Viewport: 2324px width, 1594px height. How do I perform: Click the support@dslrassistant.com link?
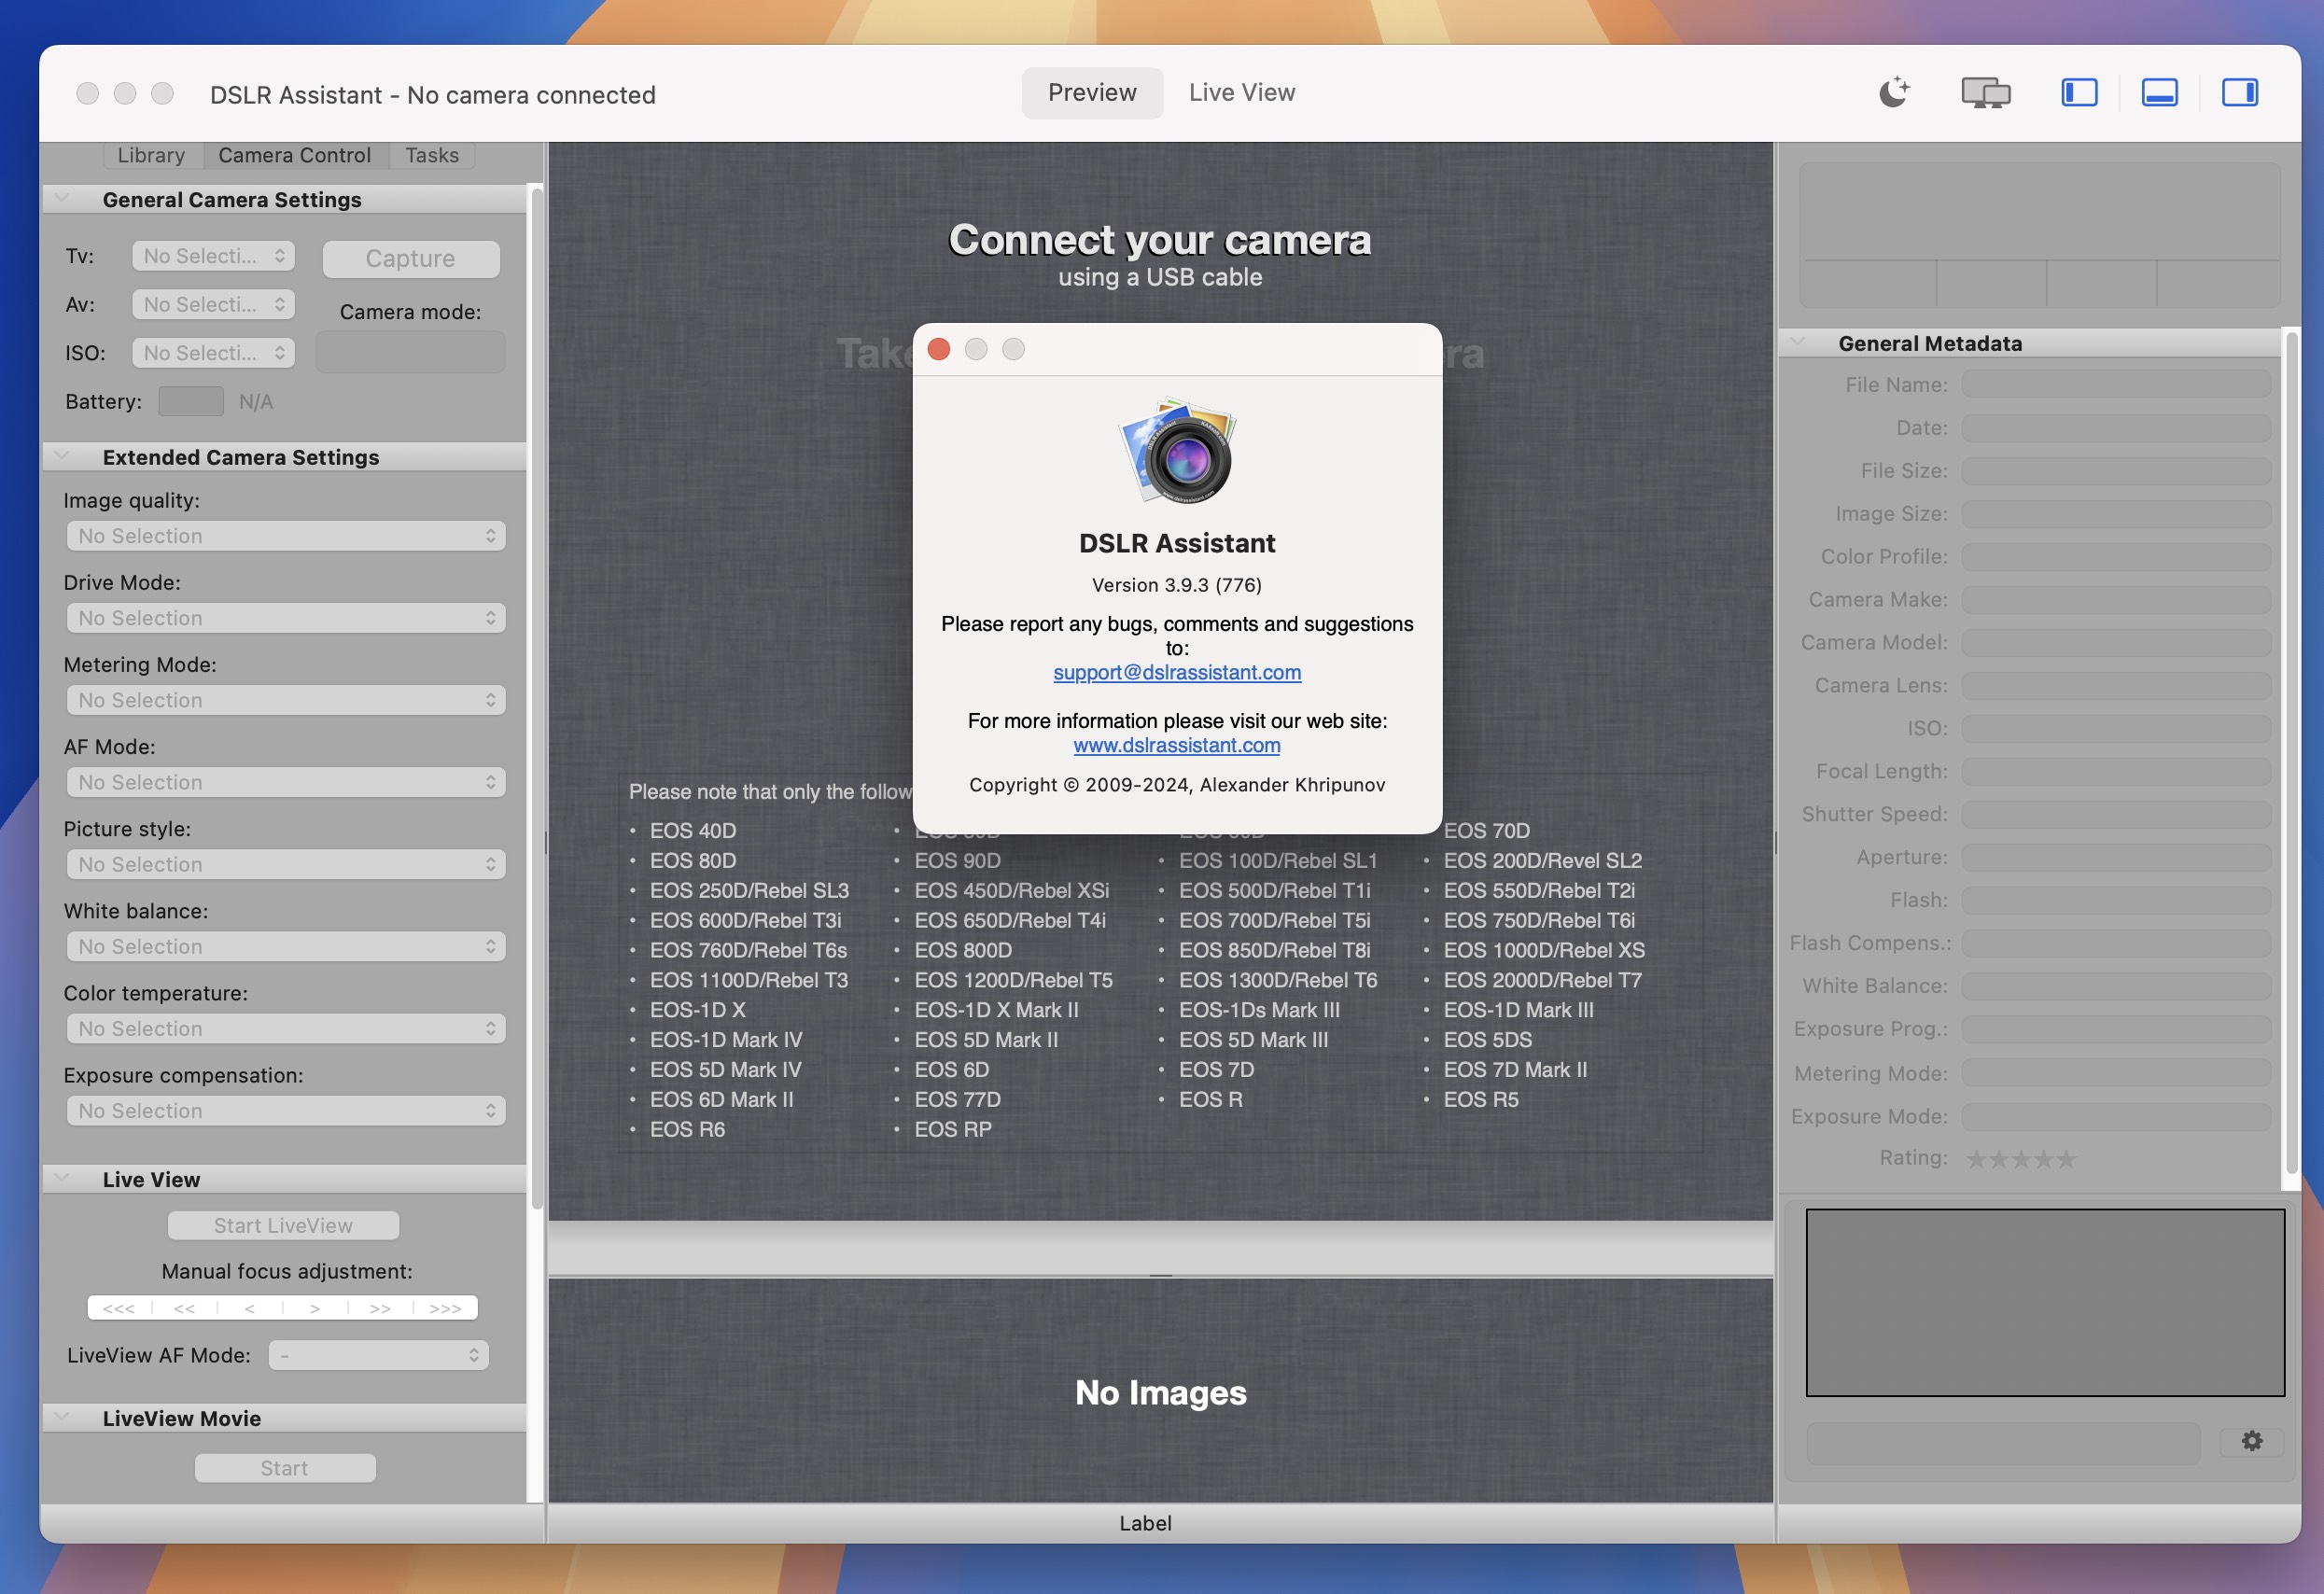tap(1176, 671)
